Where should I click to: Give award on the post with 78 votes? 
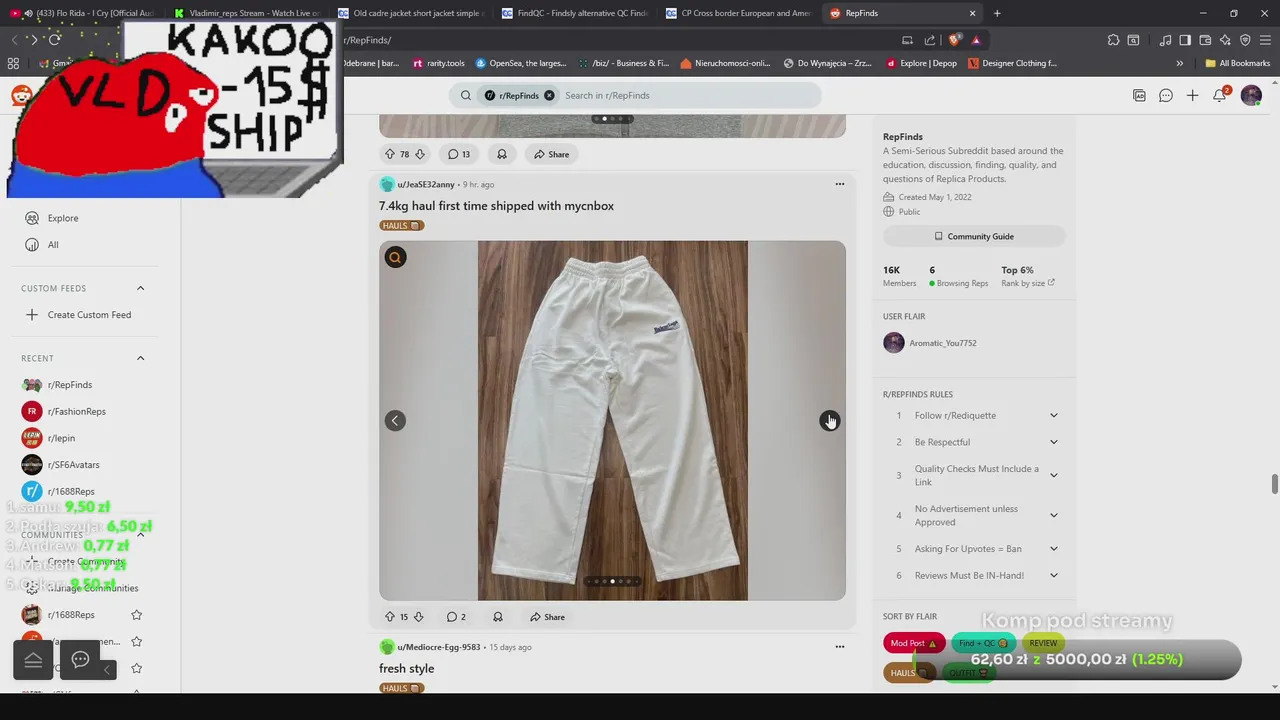[502, 154]
